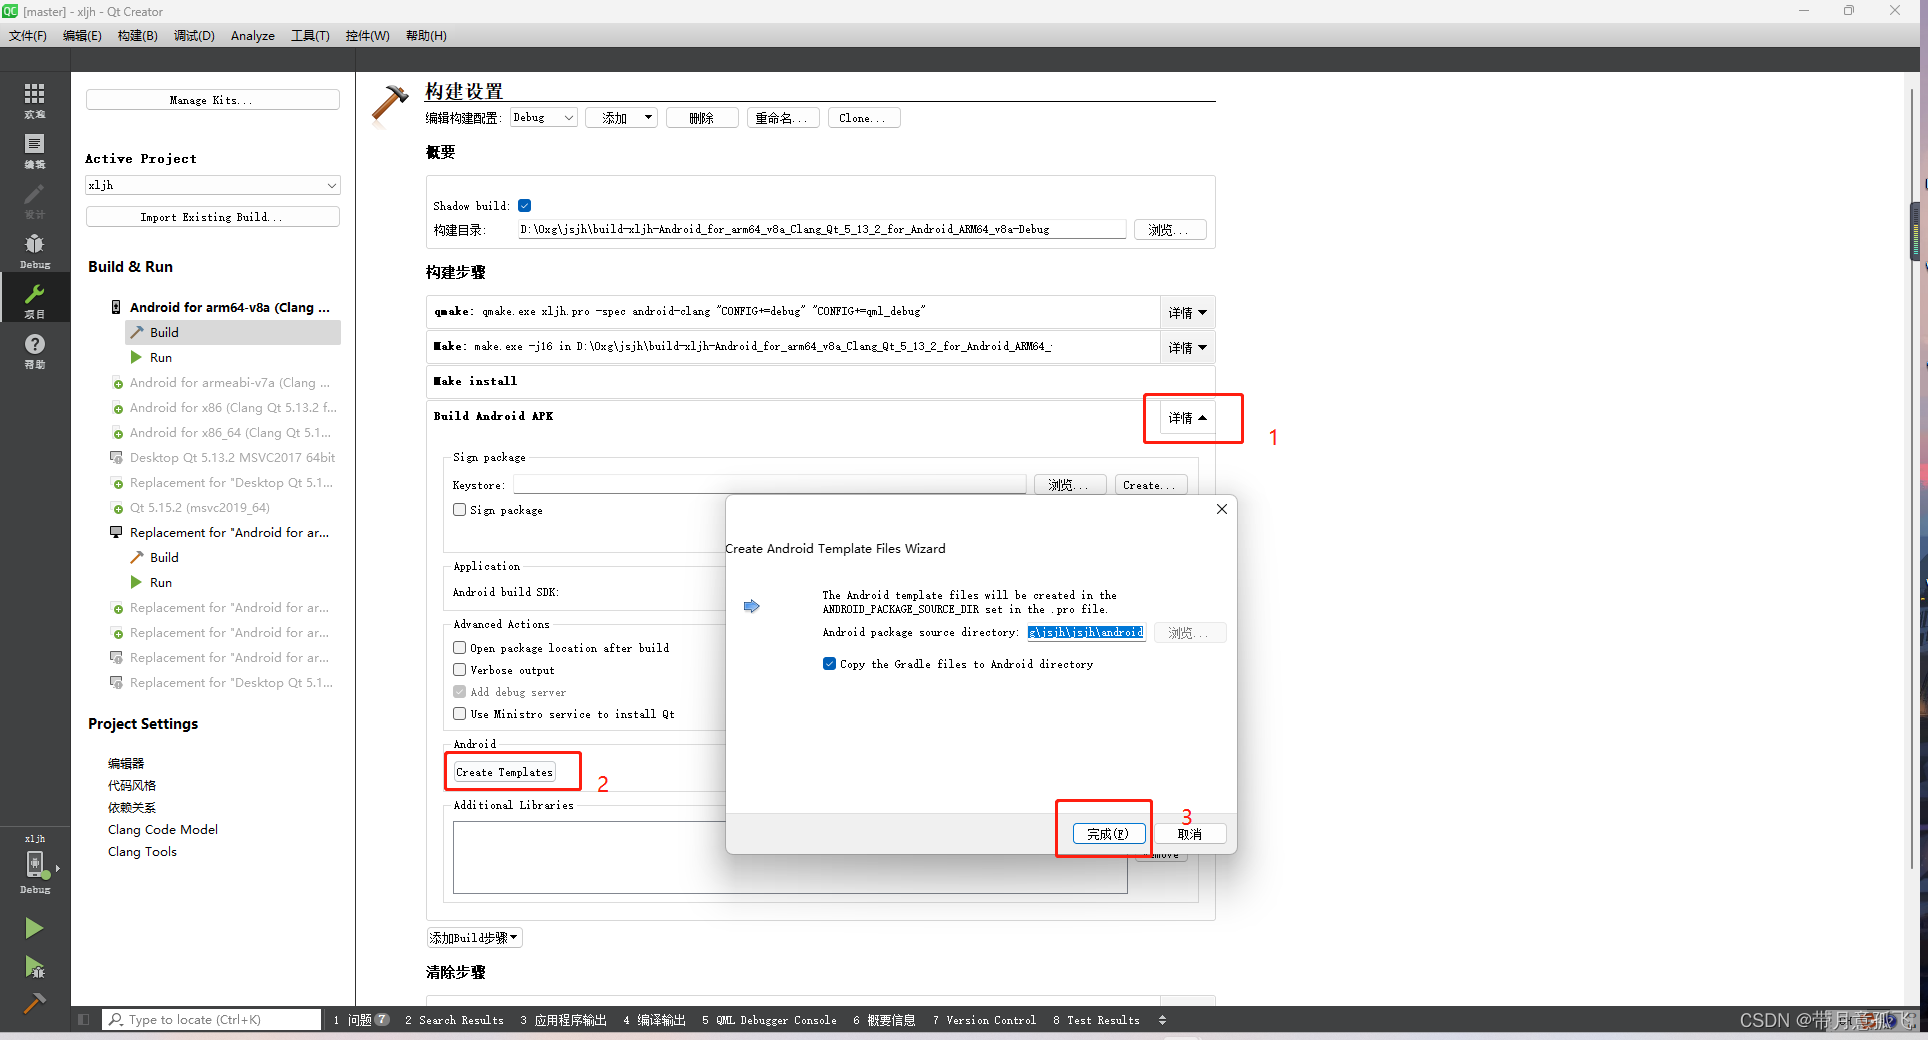
Task: Click the Android arm64-v8a kit device icon
Action: pos(116,307)
